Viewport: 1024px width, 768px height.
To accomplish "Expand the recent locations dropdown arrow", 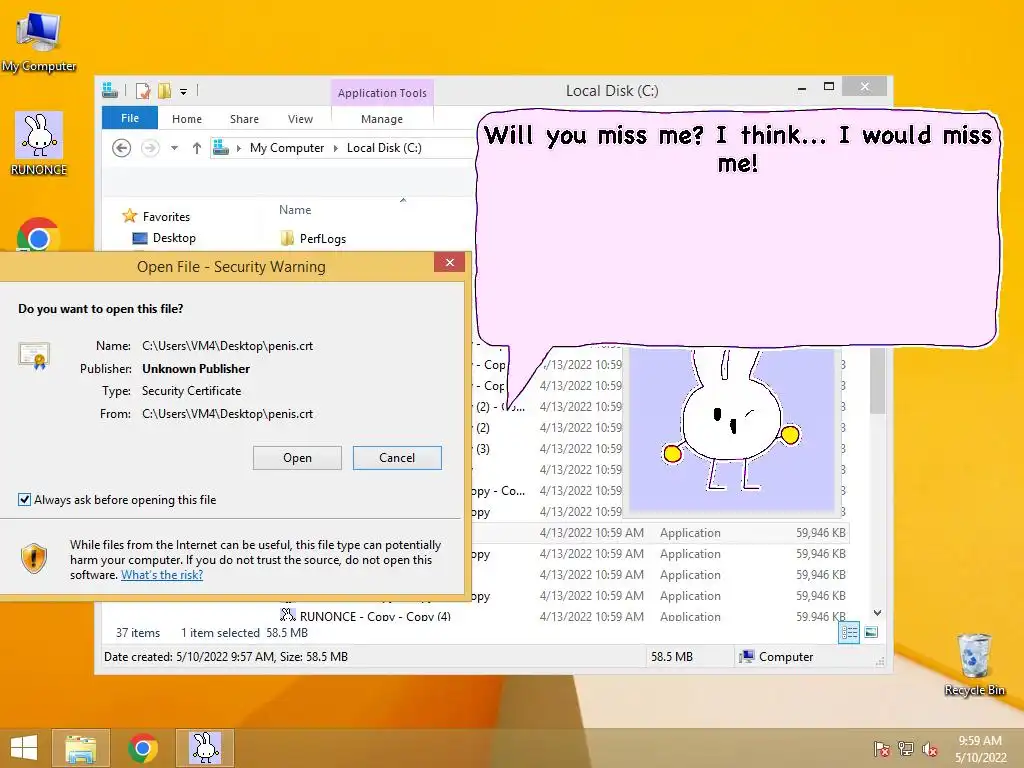I will pos(174,148).
